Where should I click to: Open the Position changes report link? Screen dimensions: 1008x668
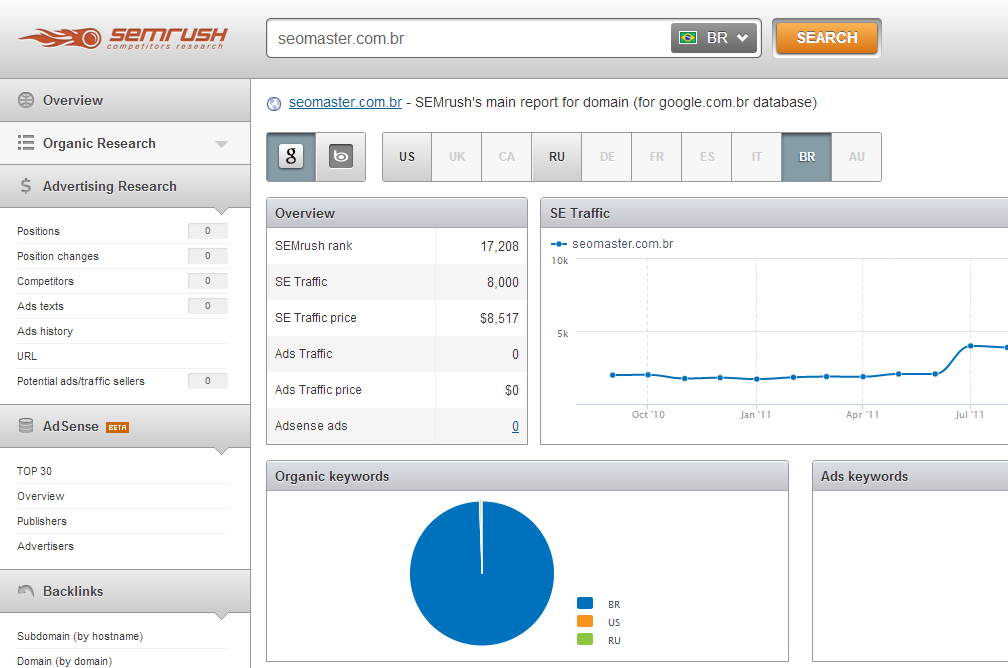pos(58,257)
